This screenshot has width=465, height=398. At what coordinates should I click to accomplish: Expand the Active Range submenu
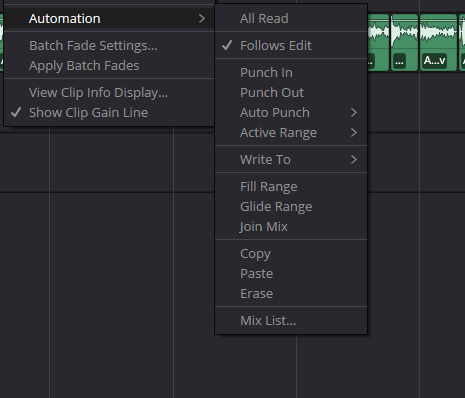[x=291, y=133]
